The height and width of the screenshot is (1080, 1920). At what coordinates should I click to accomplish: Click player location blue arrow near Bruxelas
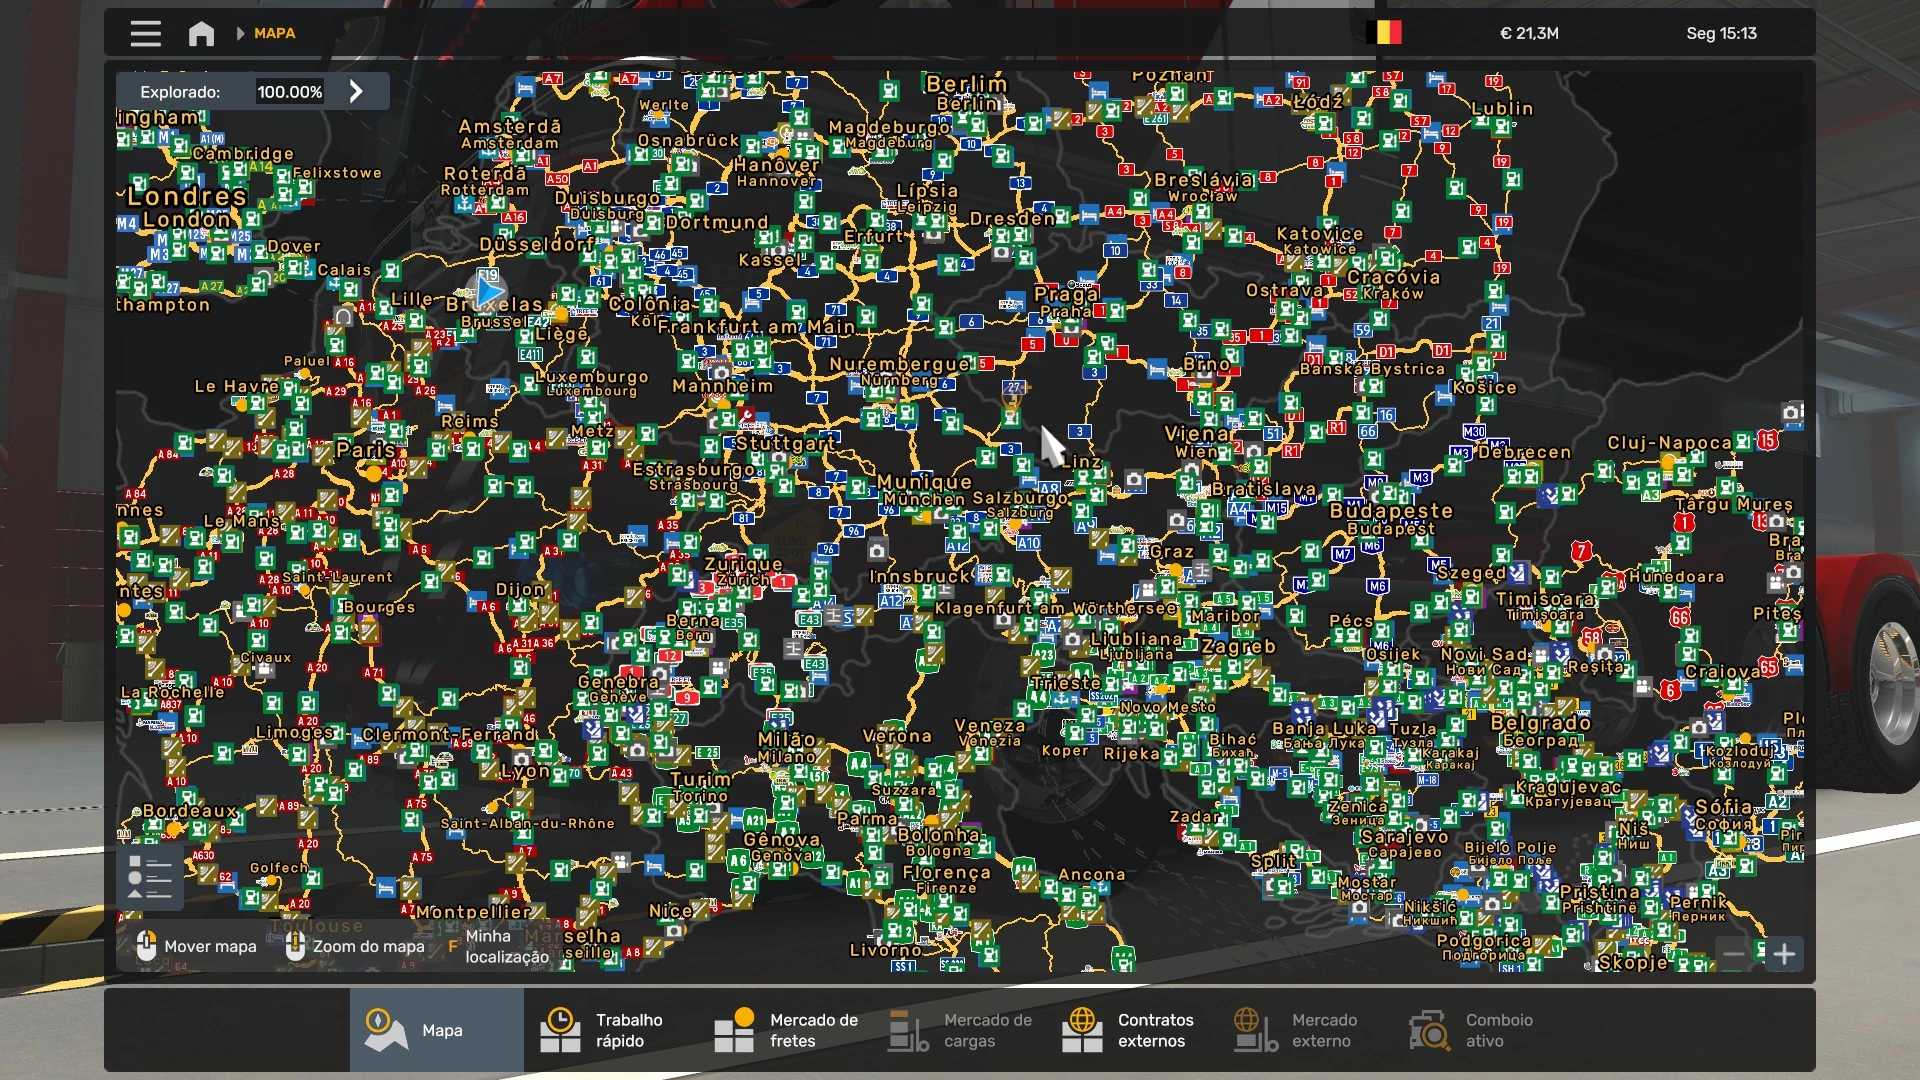click(489, 293)
